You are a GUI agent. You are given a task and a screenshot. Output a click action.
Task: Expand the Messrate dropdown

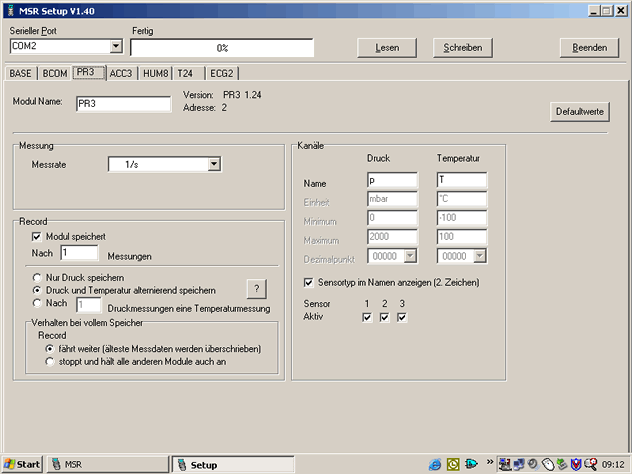213,165
